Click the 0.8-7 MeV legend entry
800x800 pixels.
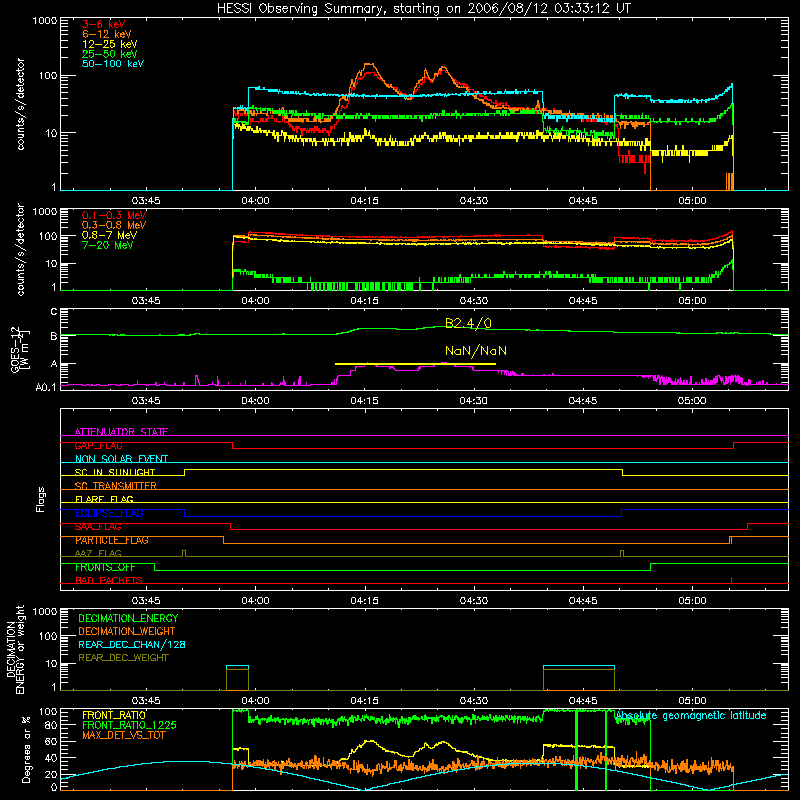tap(110, 235)
